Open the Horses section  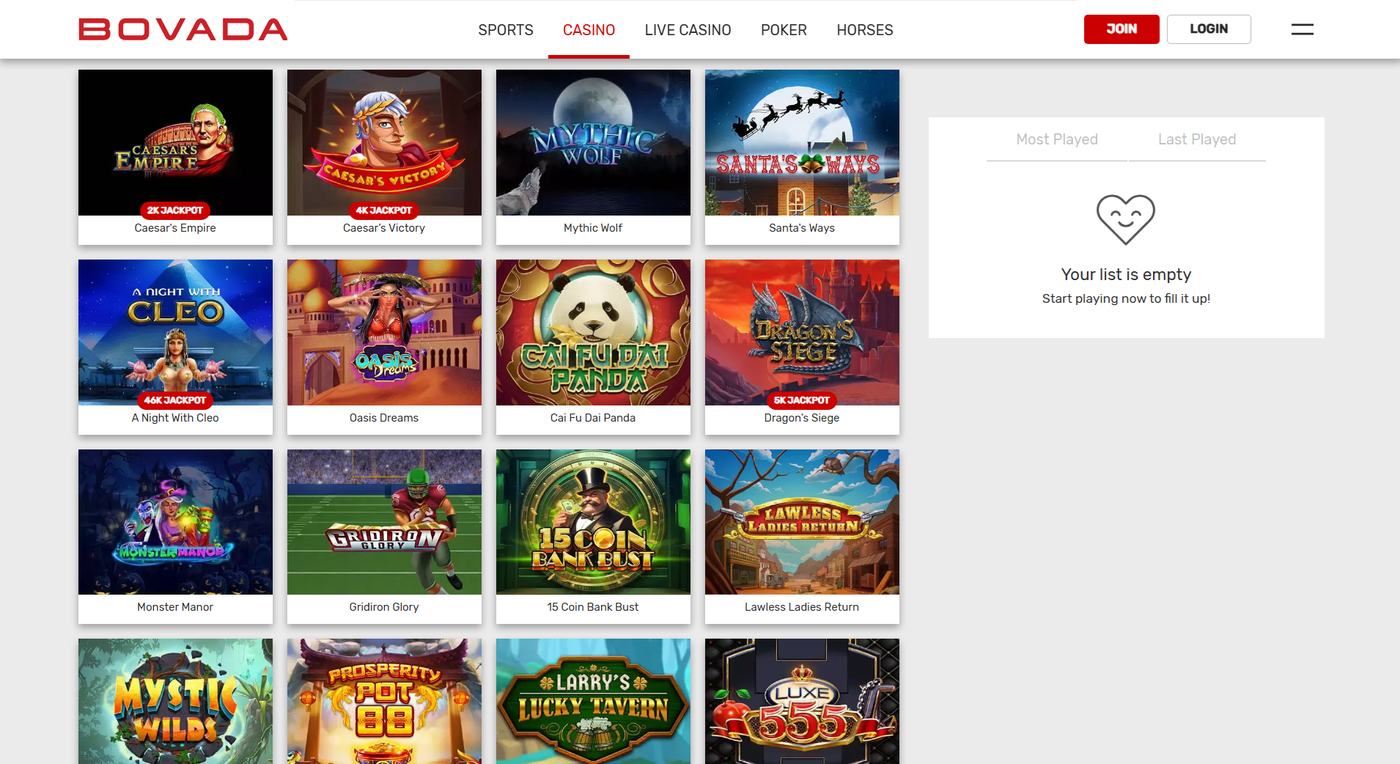click(865, 30)
